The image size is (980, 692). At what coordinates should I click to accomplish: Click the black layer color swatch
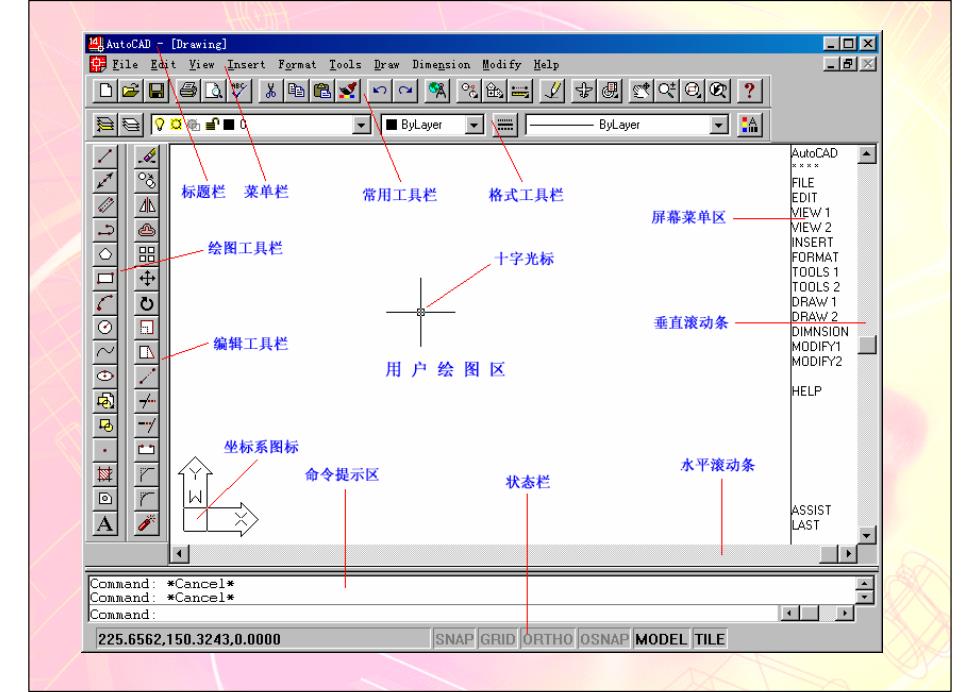[229, 124]
